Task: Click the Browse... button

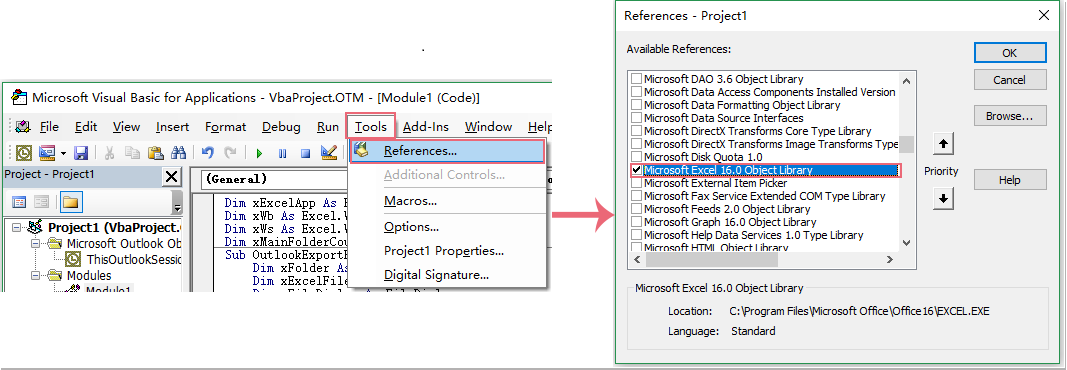Action: tap(1010, 116)
